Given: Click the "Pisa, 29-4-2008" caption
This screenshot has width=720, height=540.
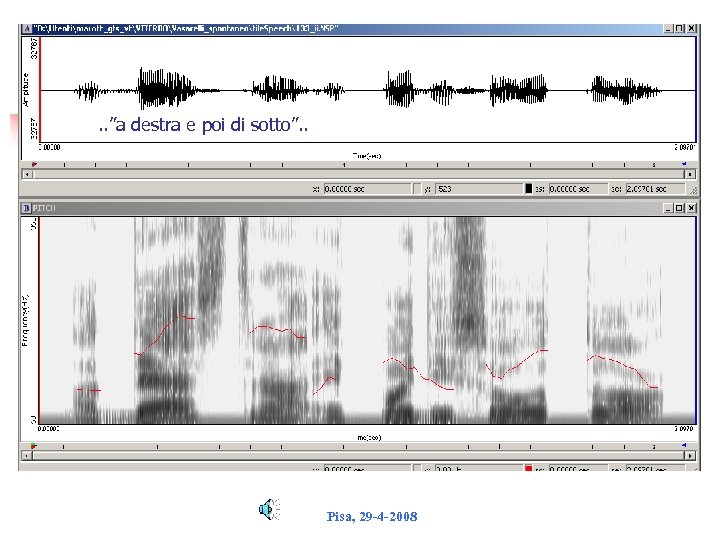Looking at the screenshot, I should click(x=372, y=517).
